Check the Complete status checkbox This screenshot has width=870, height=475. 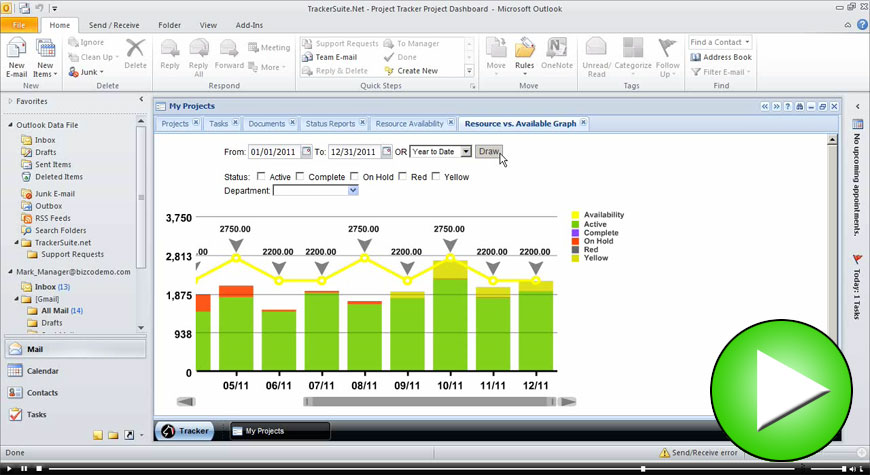300,176
